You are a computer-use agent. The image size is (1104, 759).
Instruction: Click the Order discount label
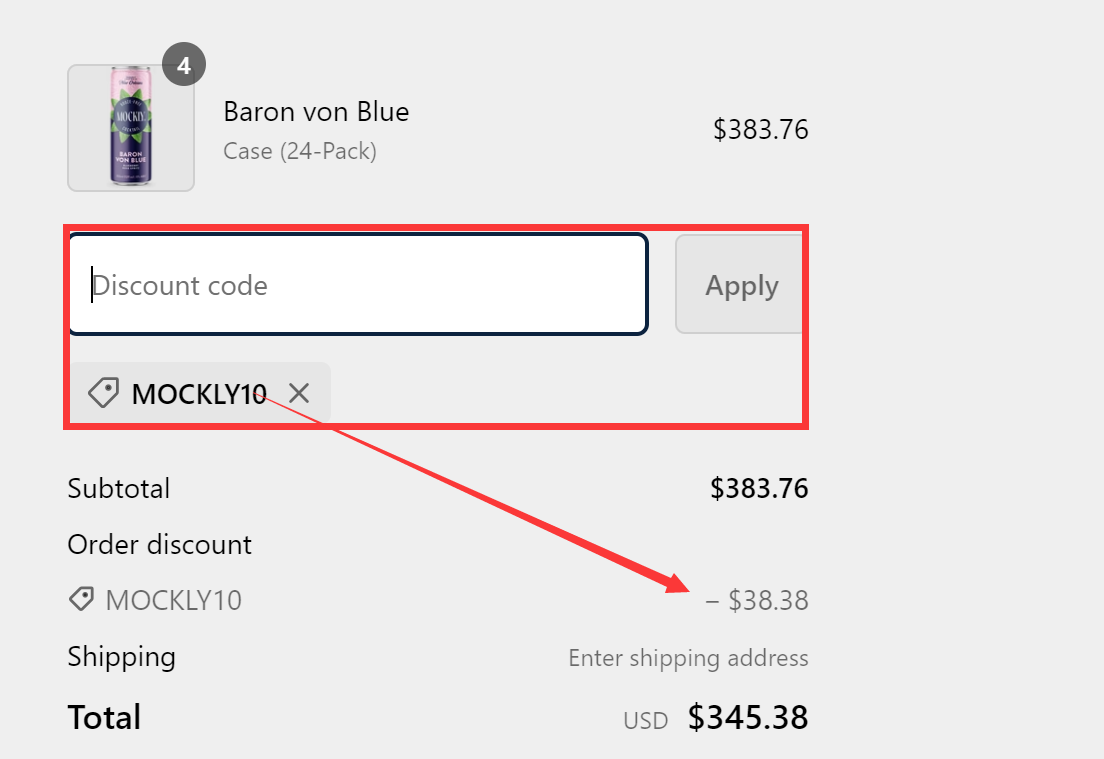159,544
